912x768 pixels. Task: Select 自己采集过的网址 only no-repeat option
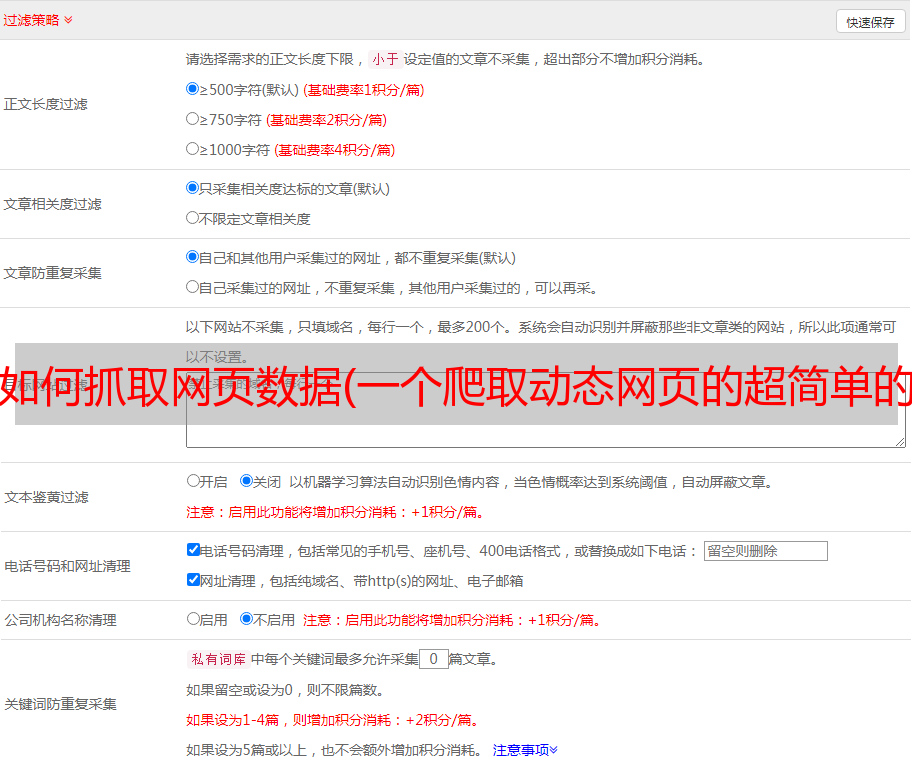193,287
